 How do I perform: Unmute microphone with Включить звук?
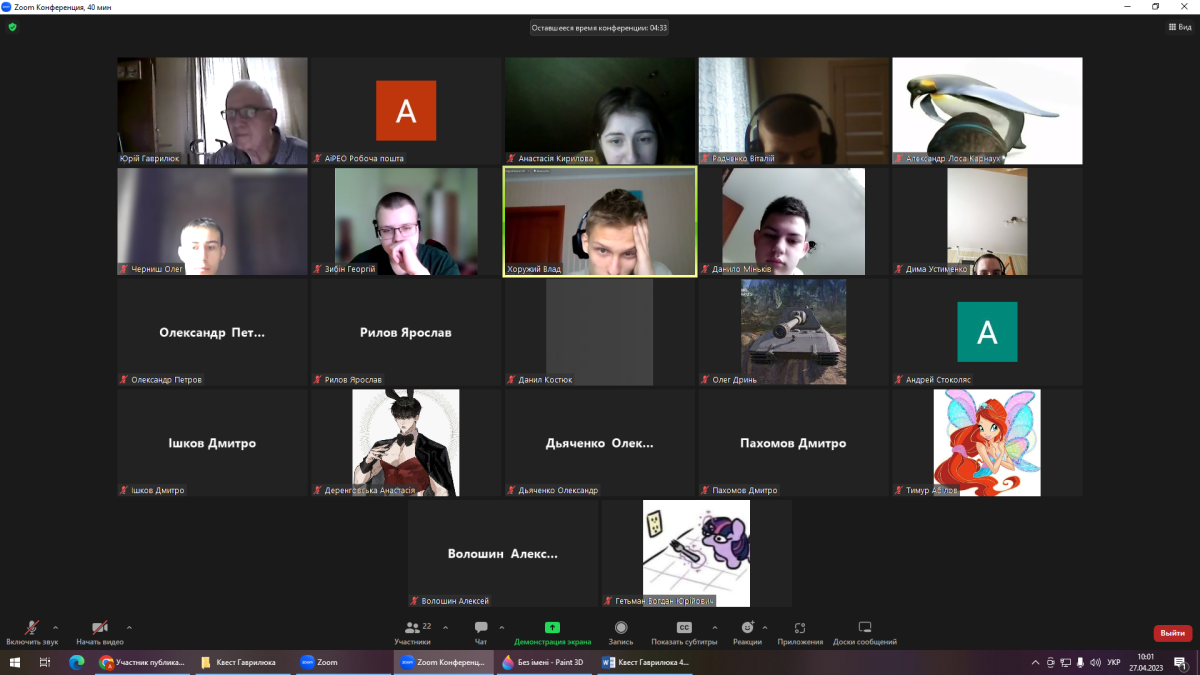tap(32, 628)
